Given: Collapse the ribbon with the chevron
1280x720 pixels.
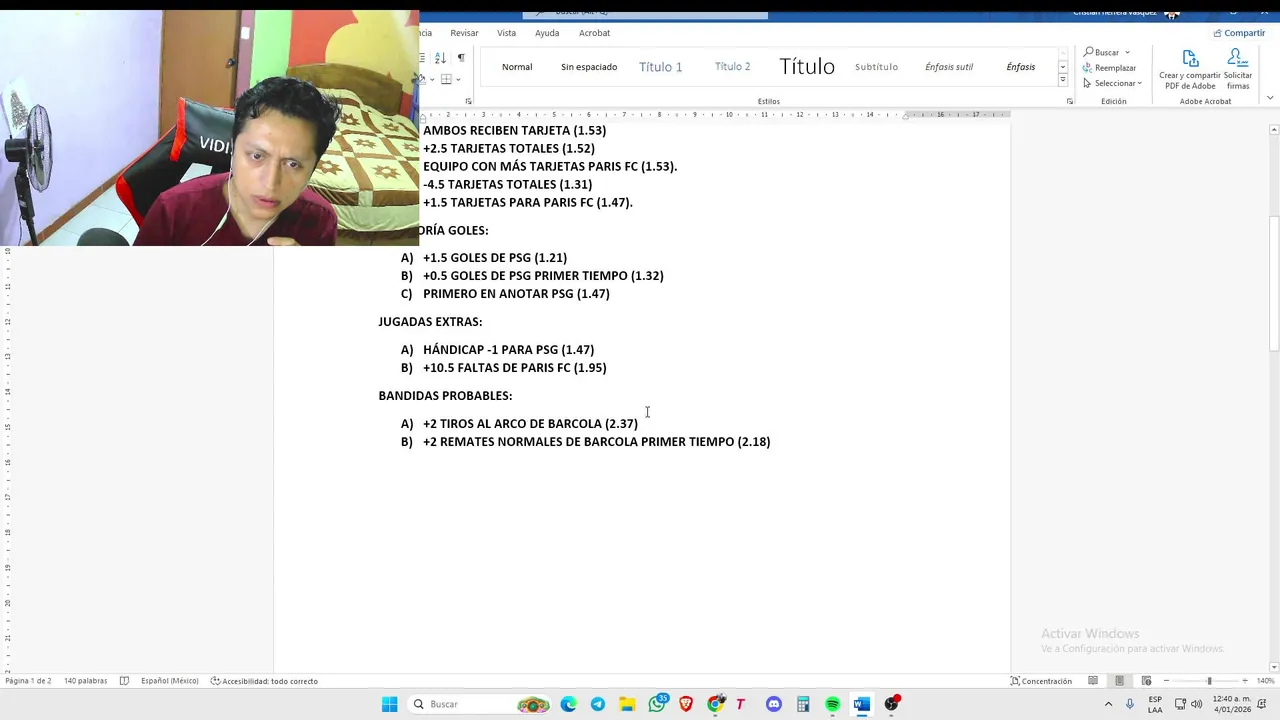Looking at the screenshot, I should (1270, 98).
